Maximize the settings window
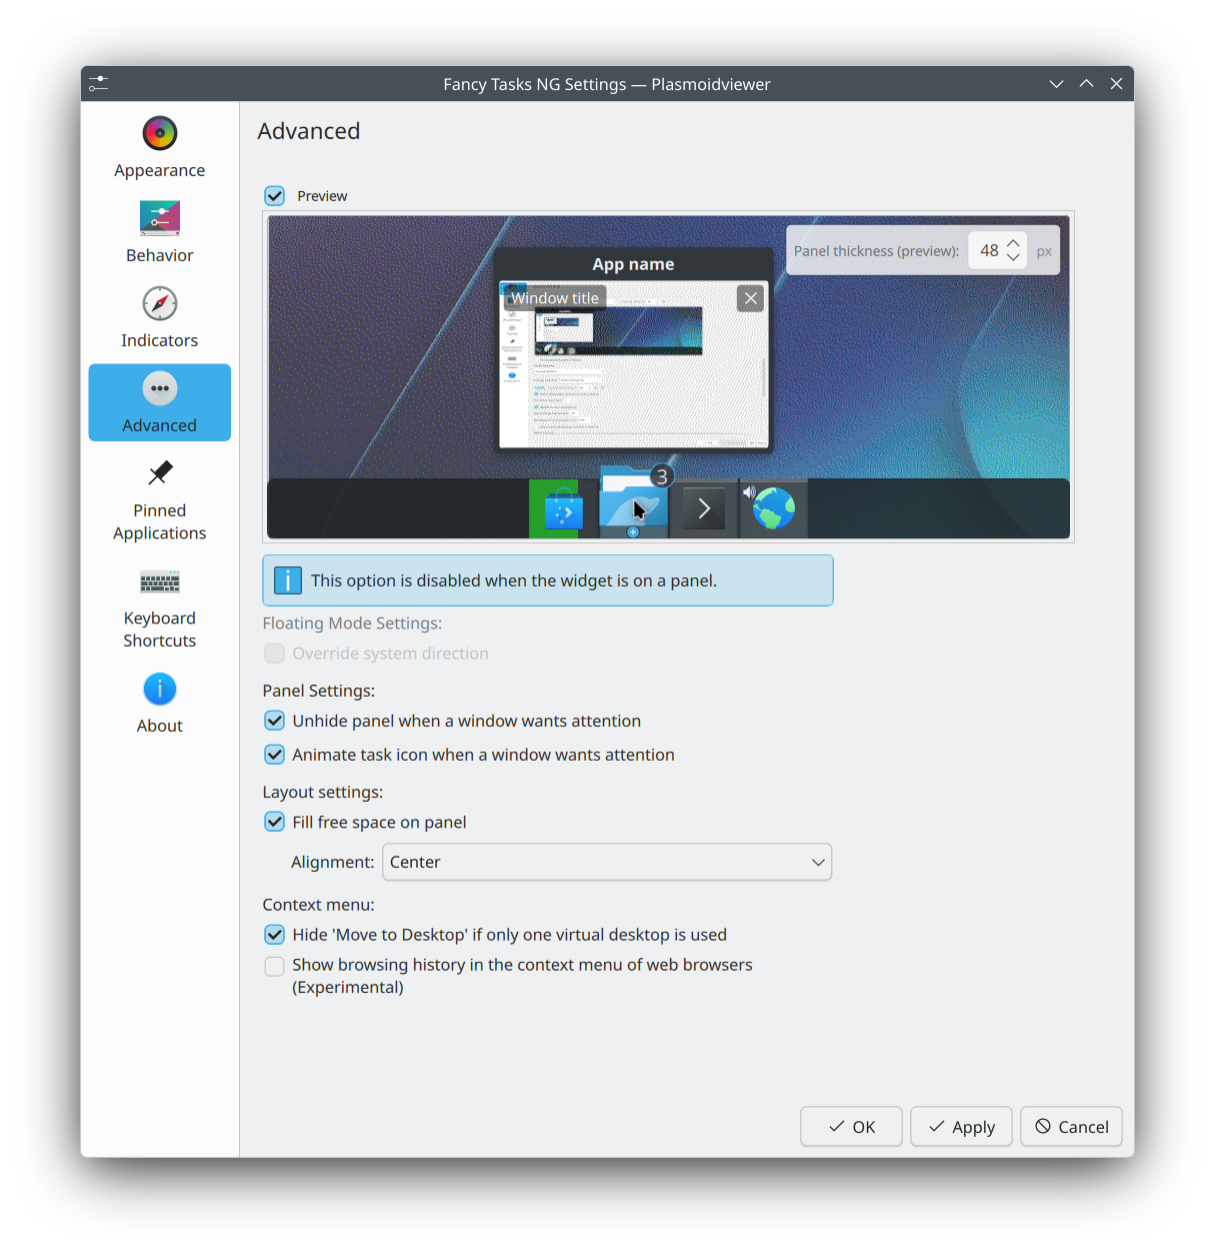Screen dimensions: 1216x1253 [1086, 84]
